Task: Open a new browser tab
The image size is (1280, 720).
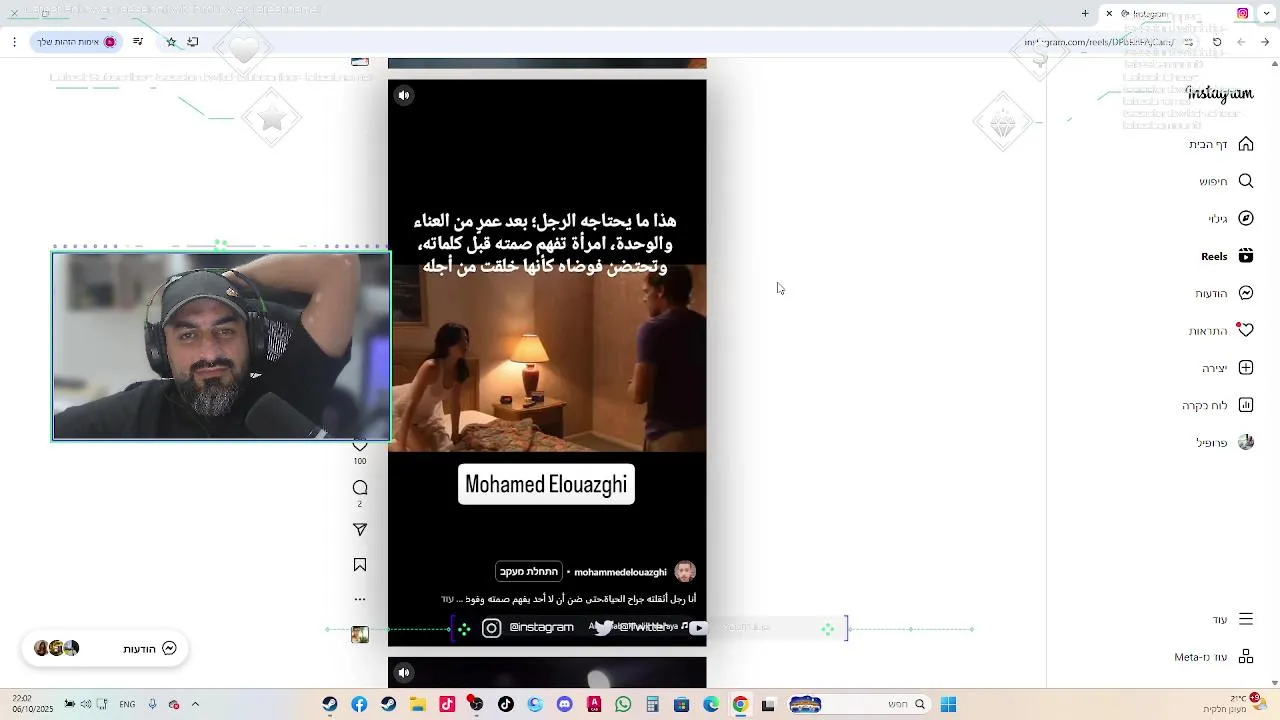Action: [1085, 14]
